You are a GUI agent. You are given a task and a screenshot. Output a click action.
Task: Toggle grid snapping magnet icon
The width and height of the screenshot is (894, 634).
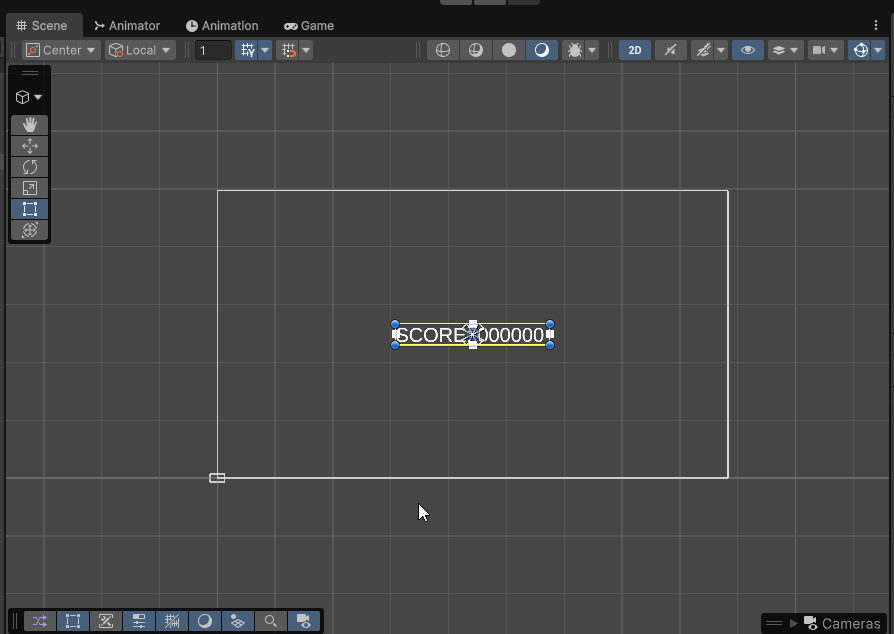[x=288, y=50]
